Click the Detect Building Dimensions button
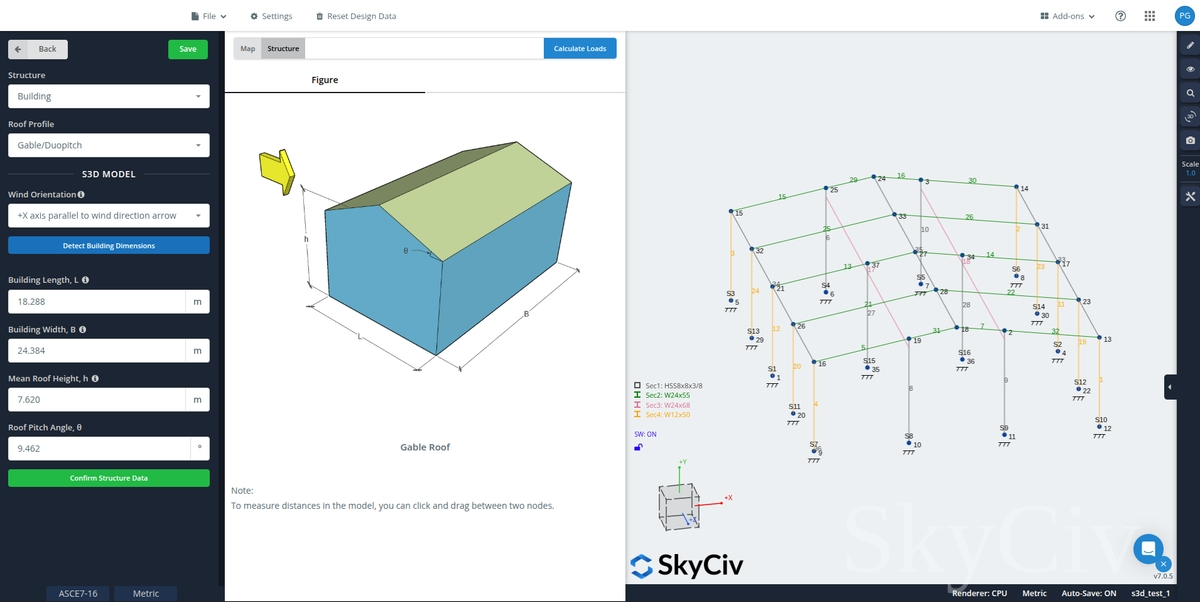 (108, 245)
